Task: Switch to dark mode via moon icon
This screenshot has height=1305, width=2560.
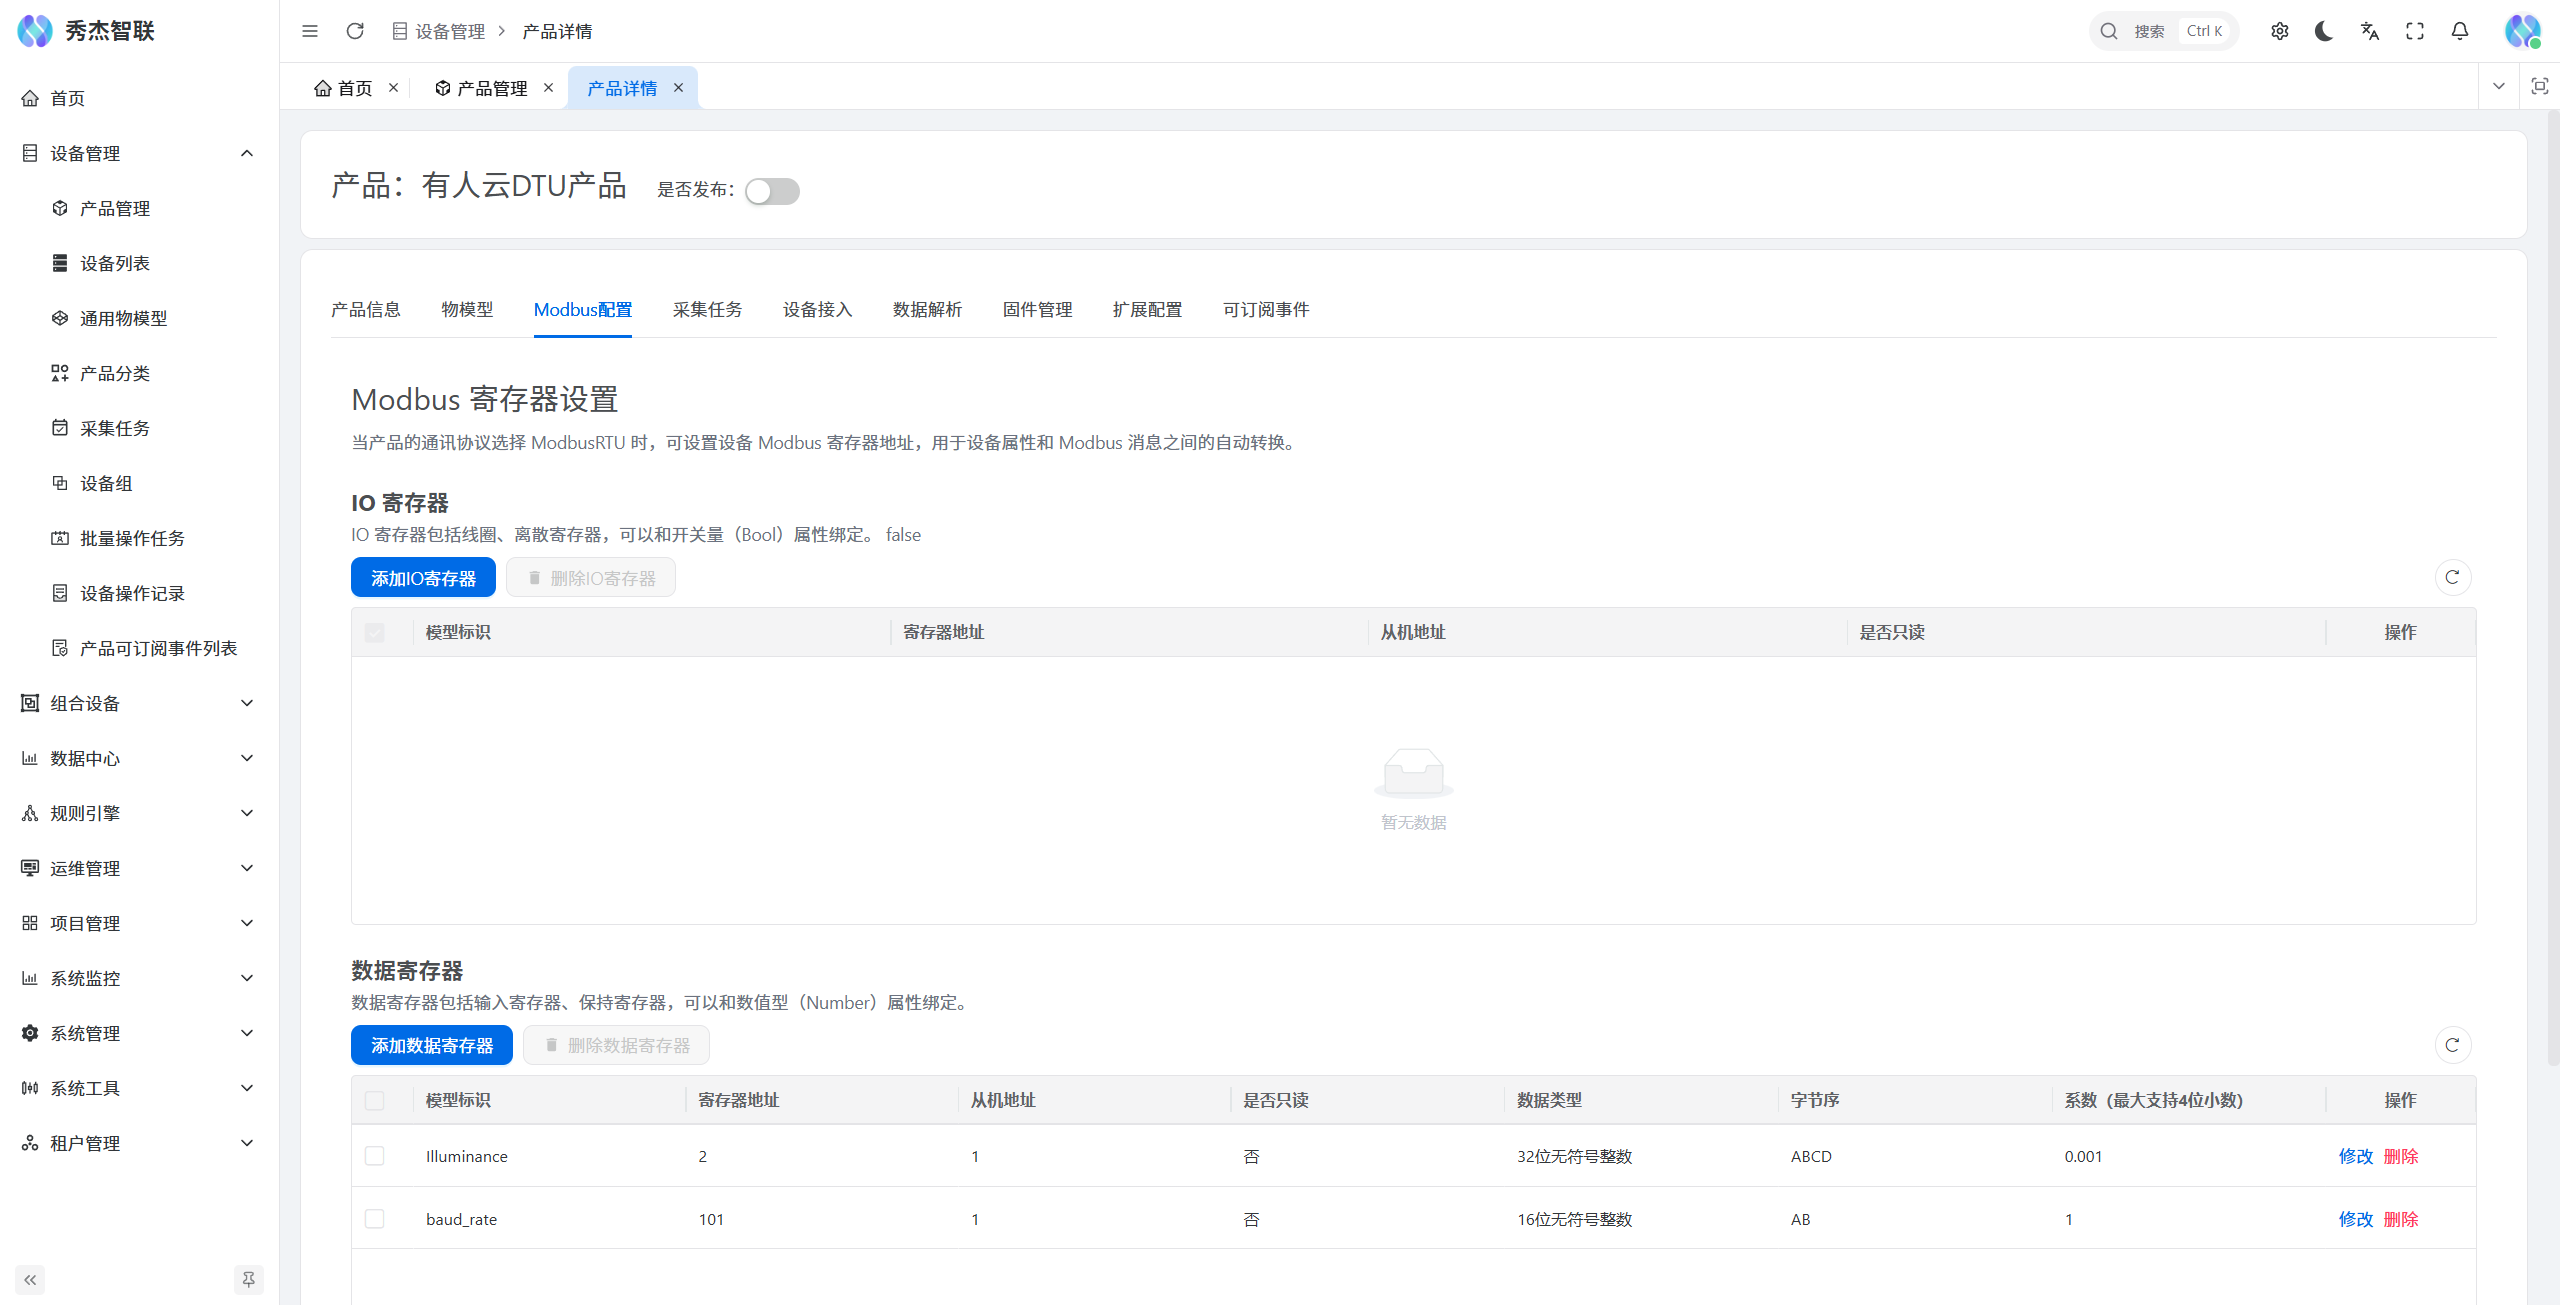Action: pyautogui.click(x=2324, y=31)
